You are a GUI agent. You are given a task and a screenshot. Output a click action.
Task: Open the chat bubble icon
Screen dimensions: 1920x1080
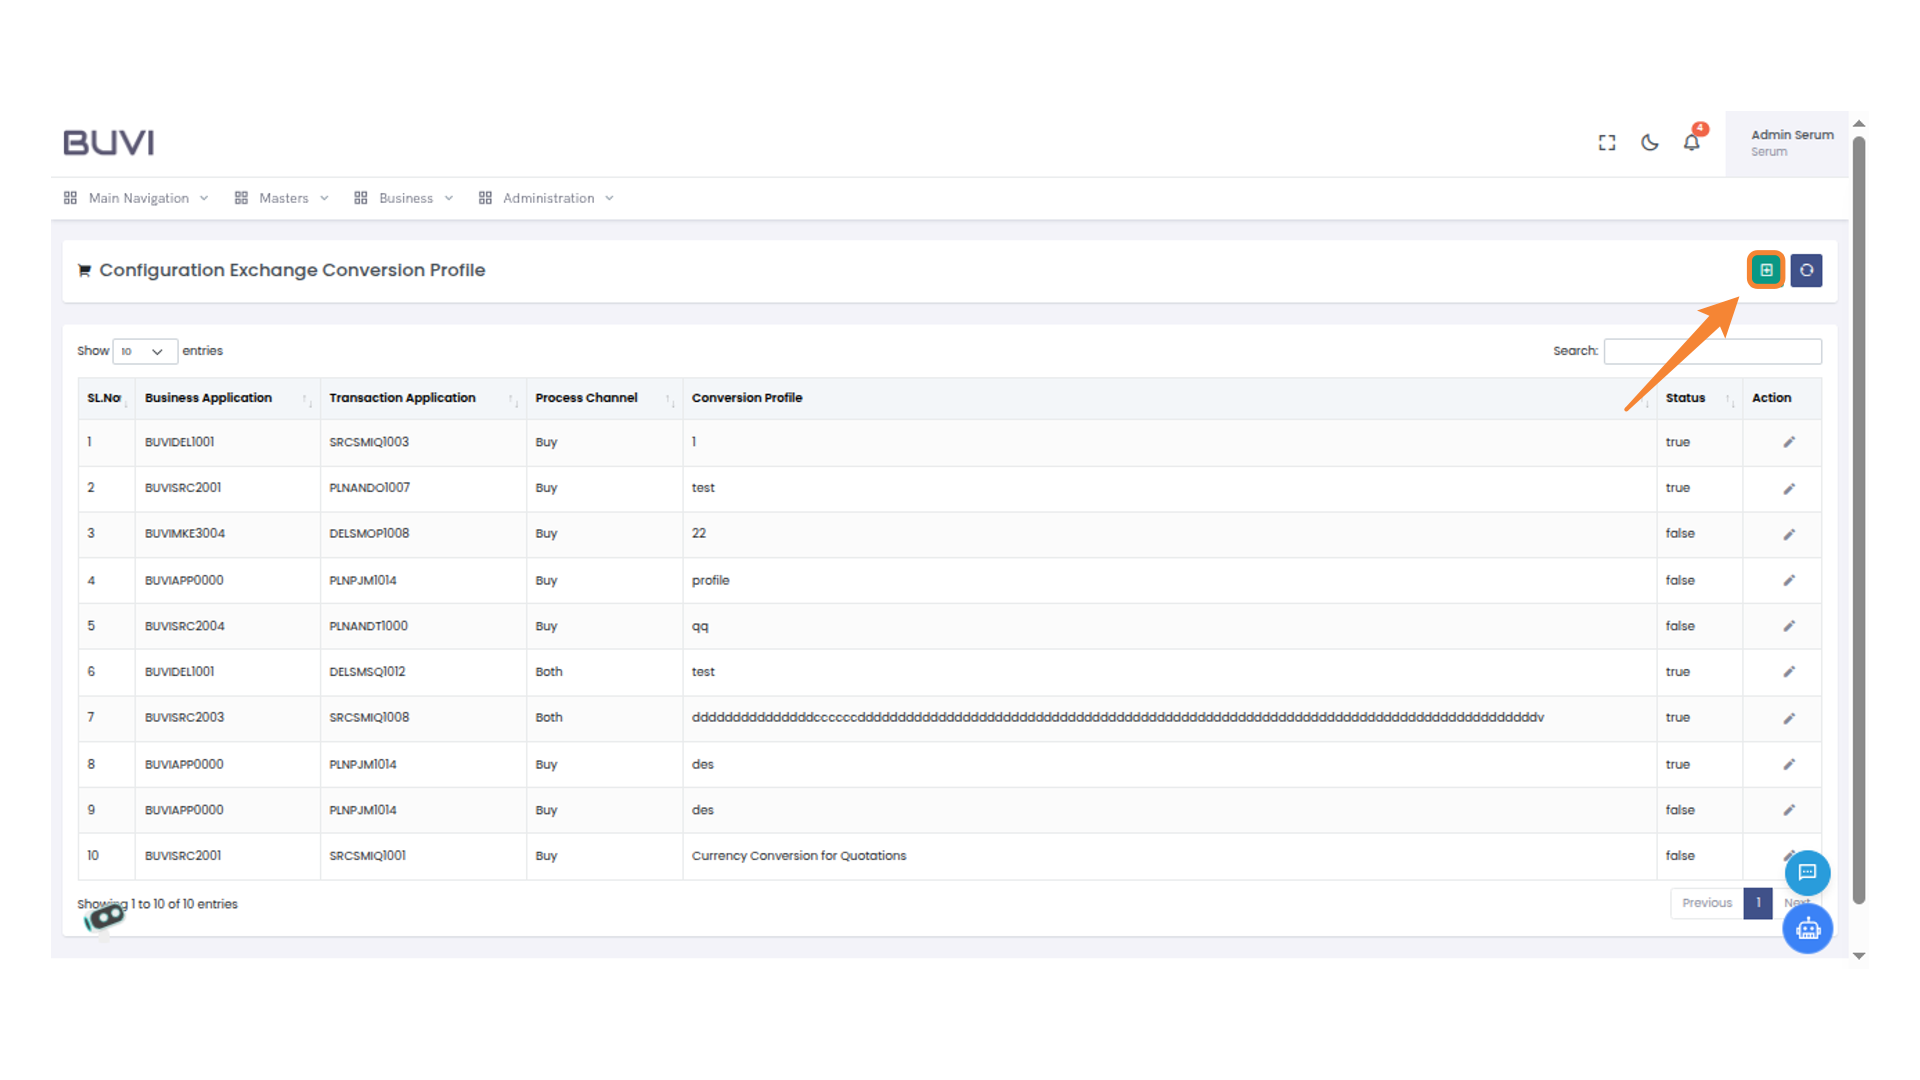tap(1807, 872)
